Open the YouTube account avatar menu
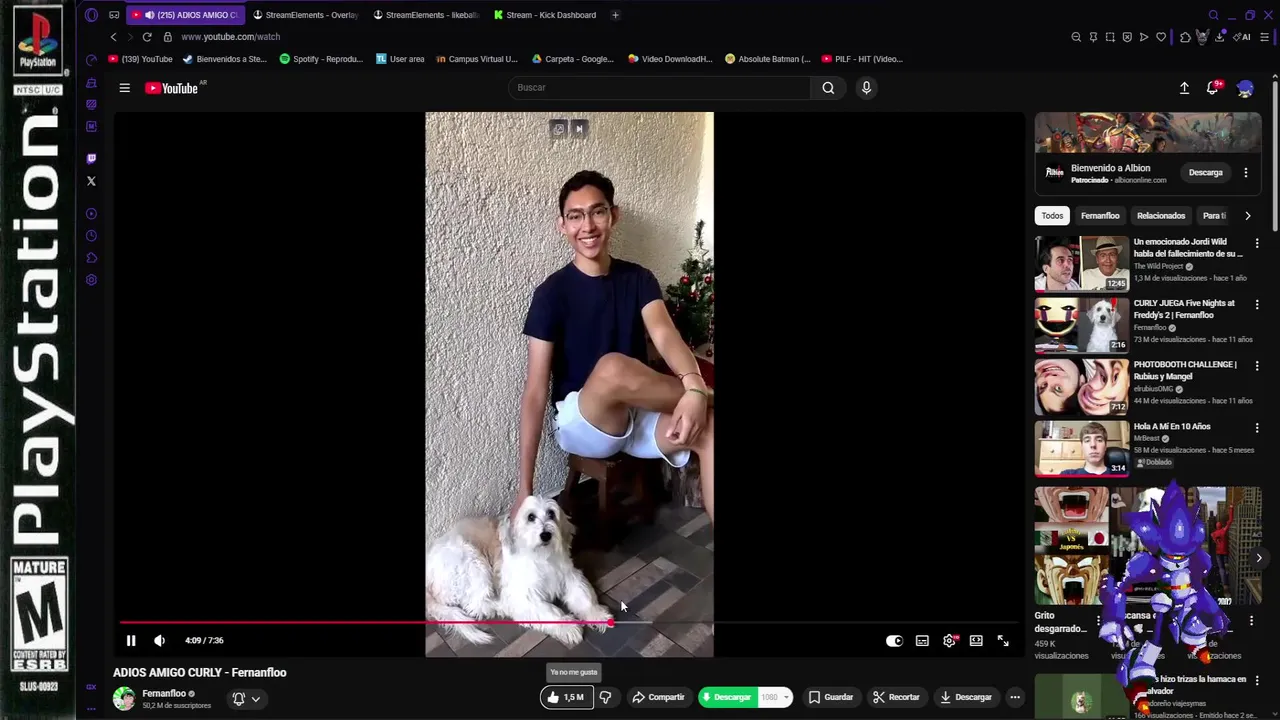Viewport: 1280px width, 720px height. coord(1245,88)
